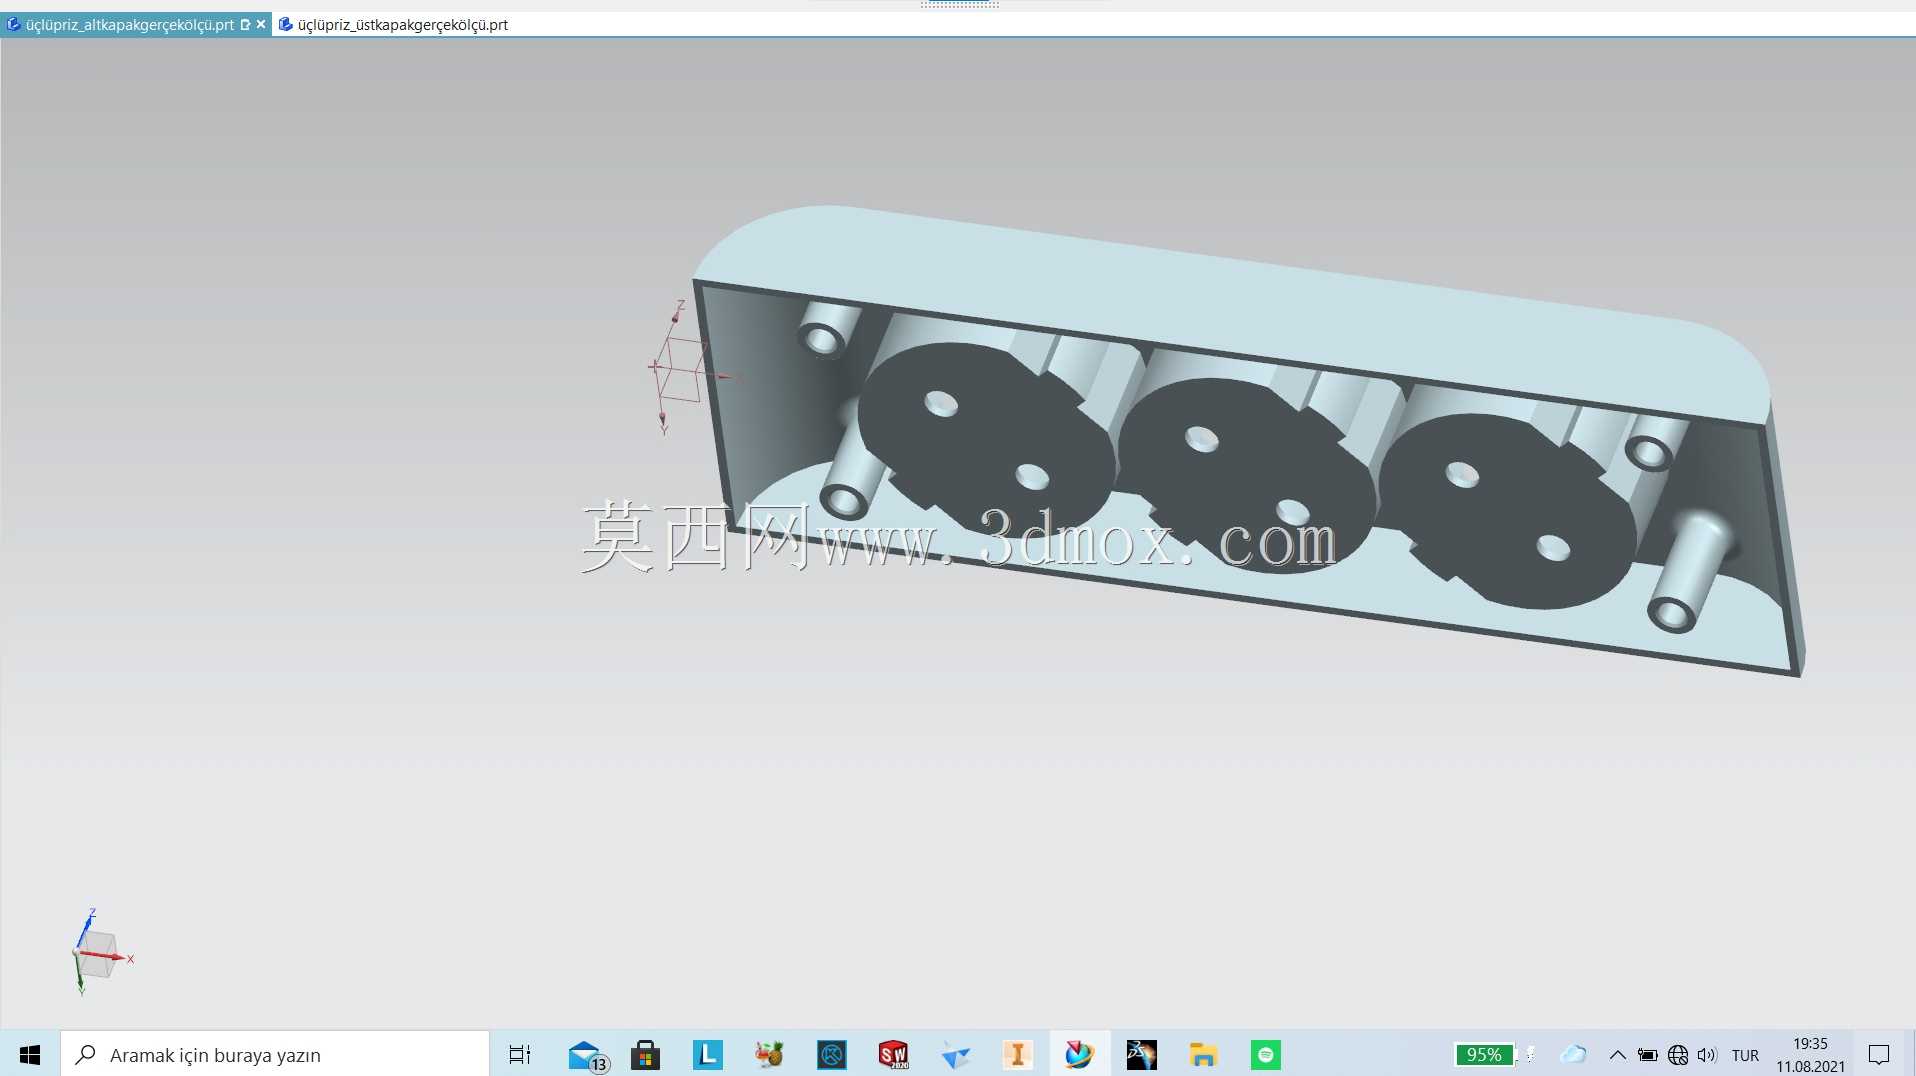Click the battery power tray icon
This screenshot has width=1916, height=1076.
click(1648, 1055)
